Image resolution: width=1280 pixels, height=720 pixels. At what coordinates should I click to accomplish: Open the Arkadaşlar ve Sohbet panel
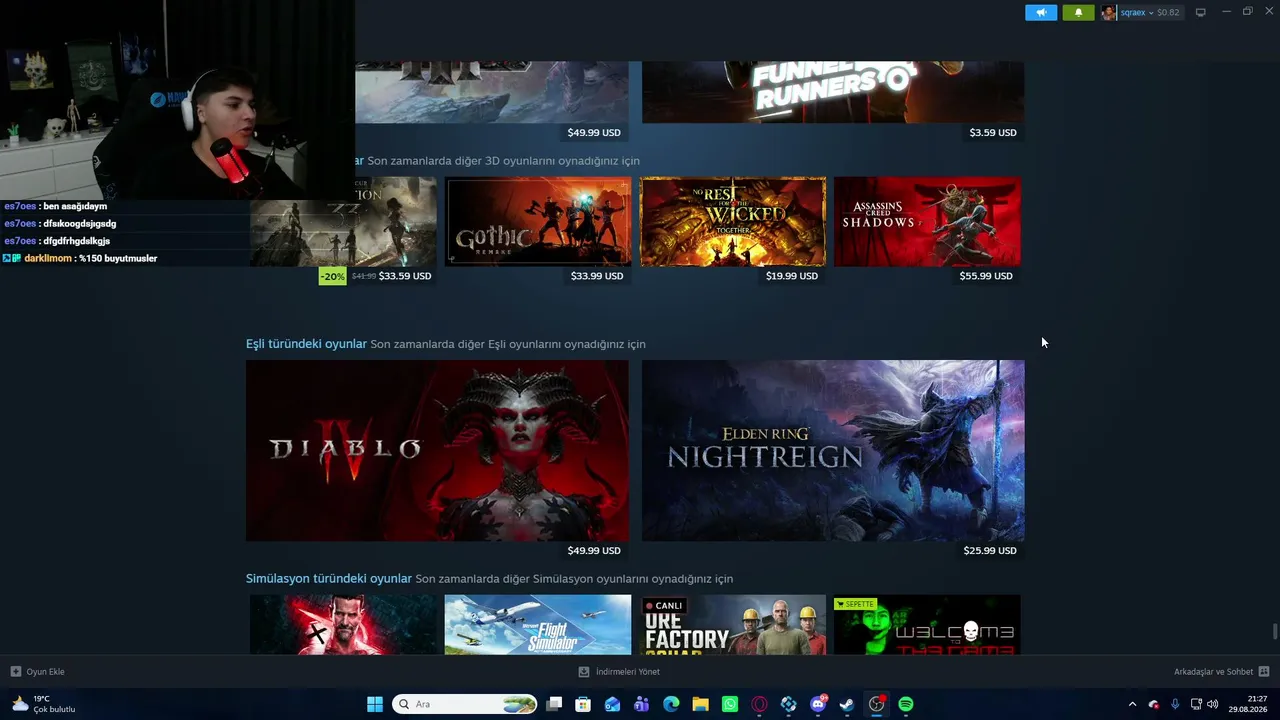coord(1213,672)
